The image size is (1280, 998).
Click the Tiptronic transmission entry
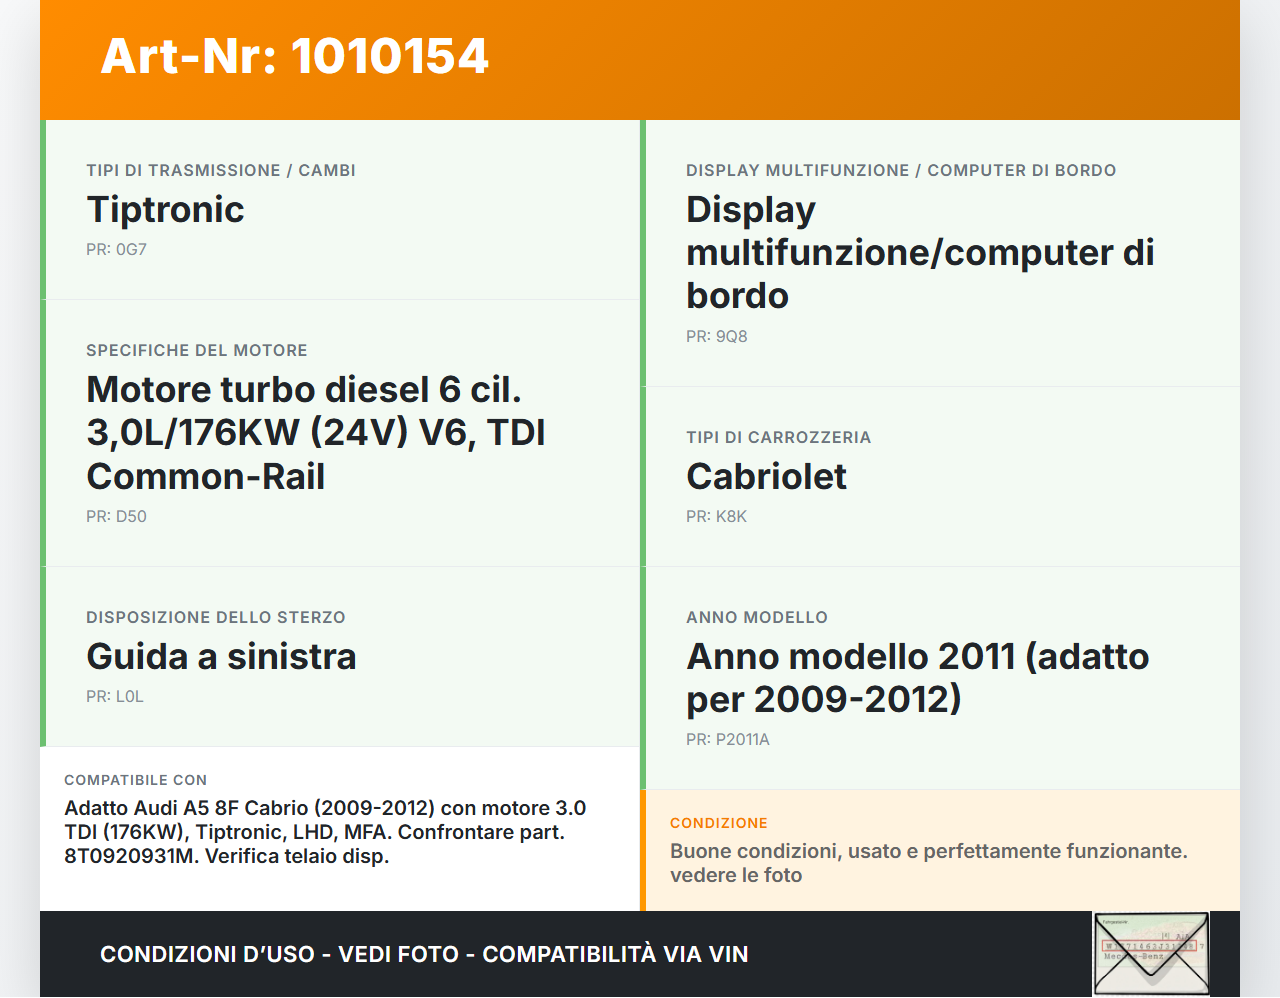(x=166, y=211)
